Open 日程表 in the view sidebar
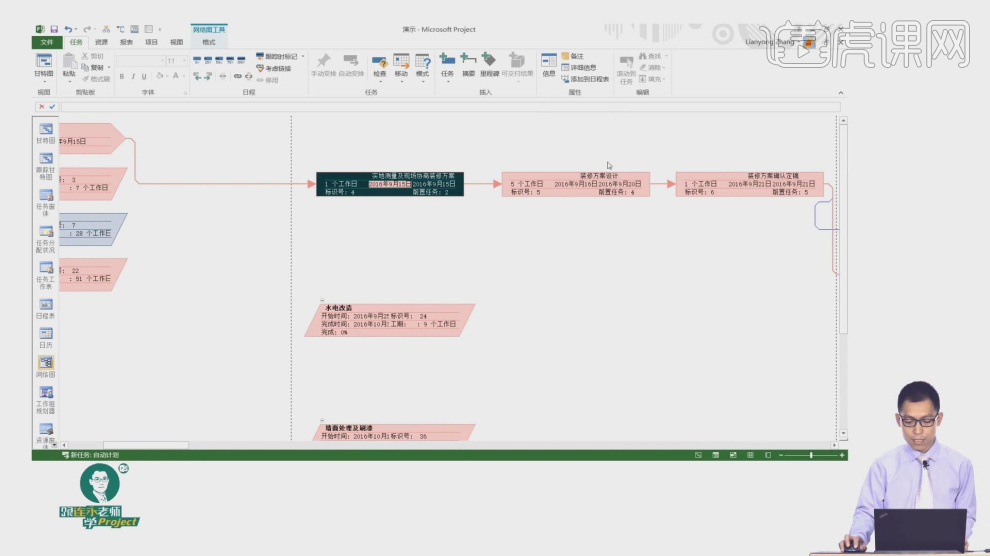Screen dimensions: 990x556 [45, 308]
